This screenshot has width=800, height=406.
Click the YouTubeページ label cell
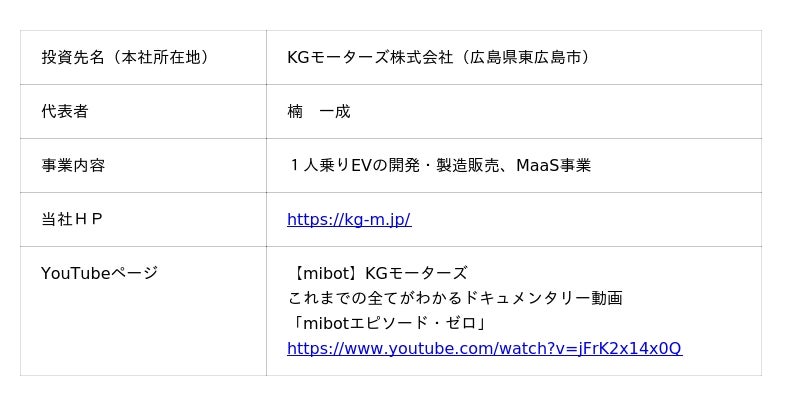click(143, 311)
